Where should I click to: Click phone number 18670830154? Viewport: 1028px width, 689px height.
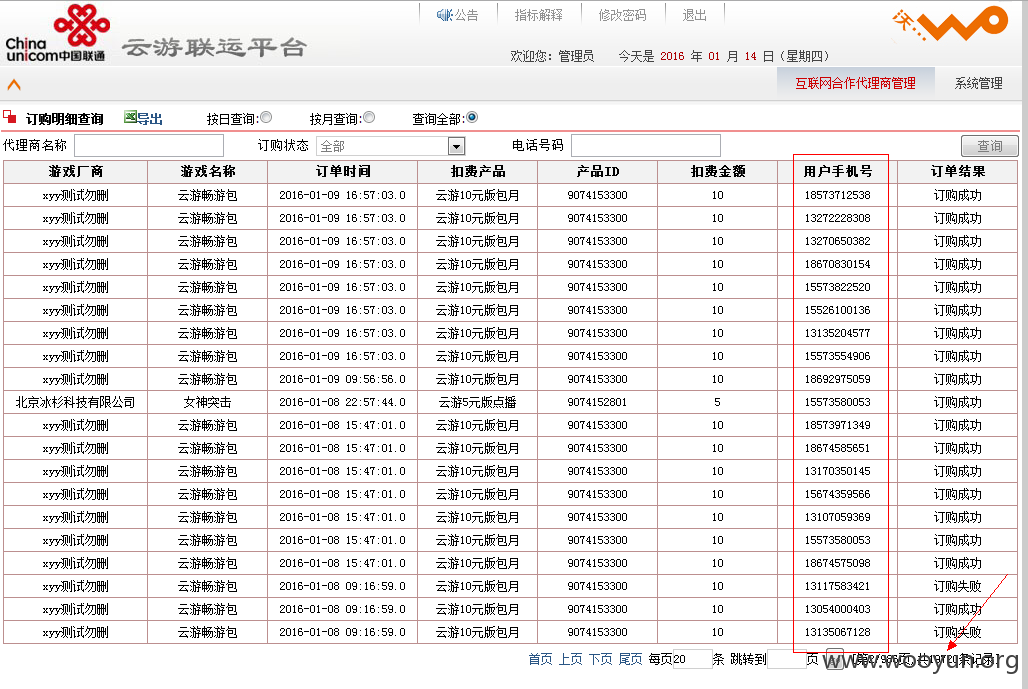pos(838,264)
